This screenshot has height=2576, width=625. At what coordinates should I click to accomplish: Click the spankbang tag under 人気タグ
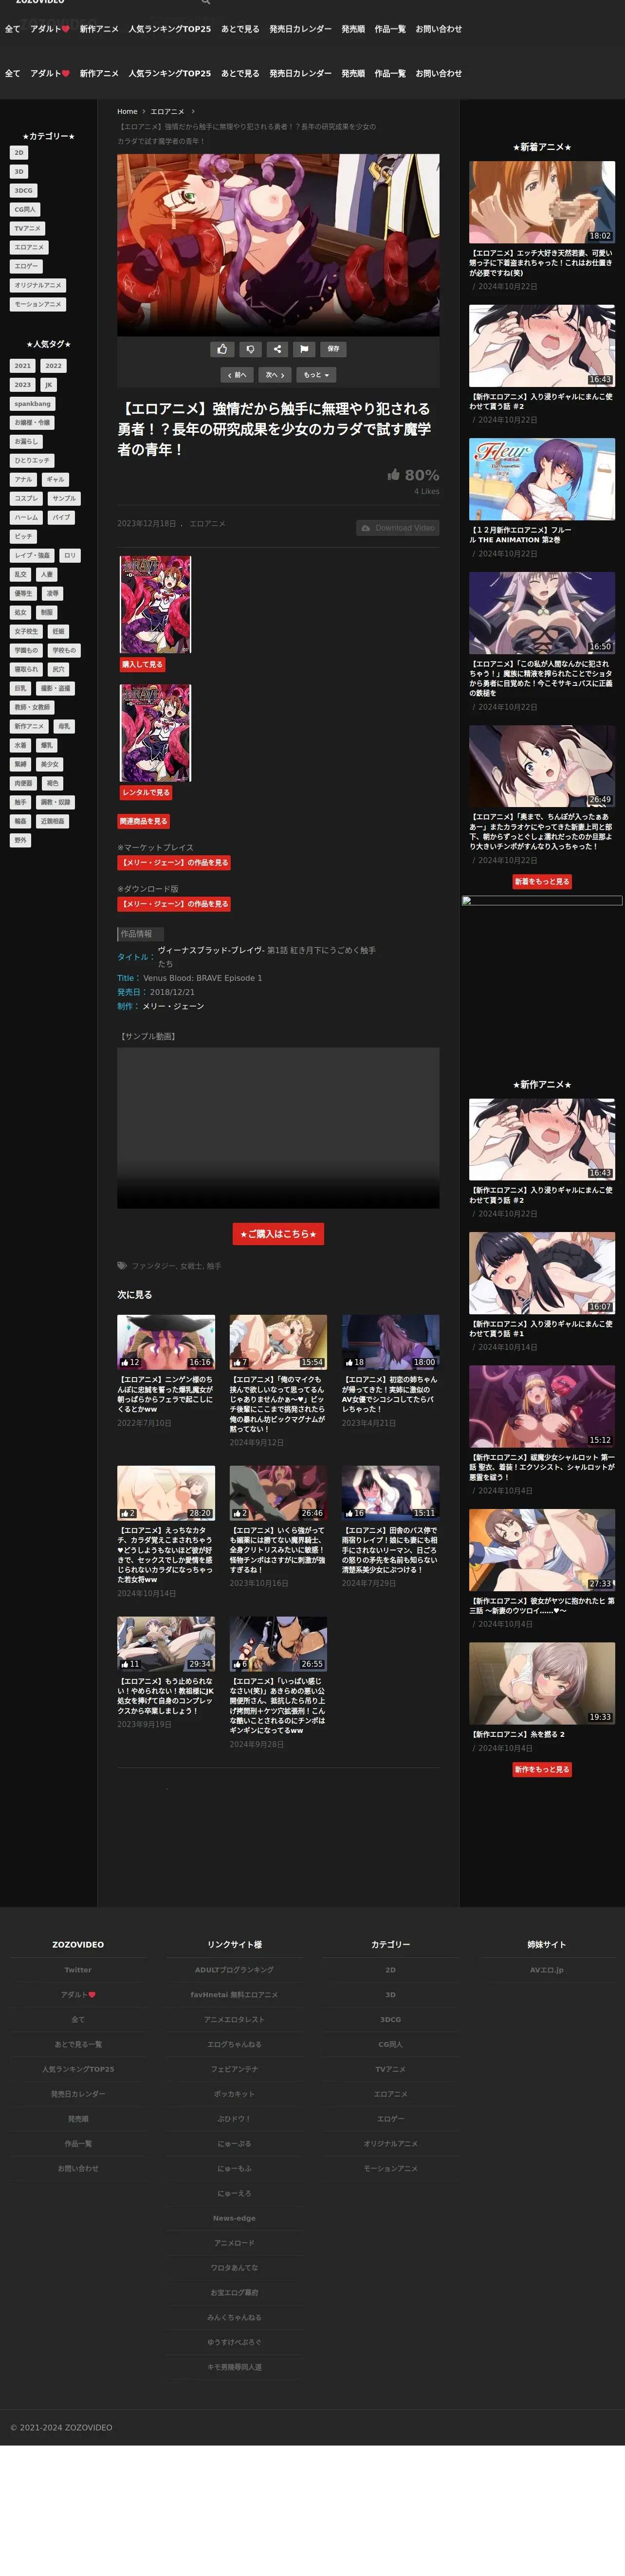(32, 404)
